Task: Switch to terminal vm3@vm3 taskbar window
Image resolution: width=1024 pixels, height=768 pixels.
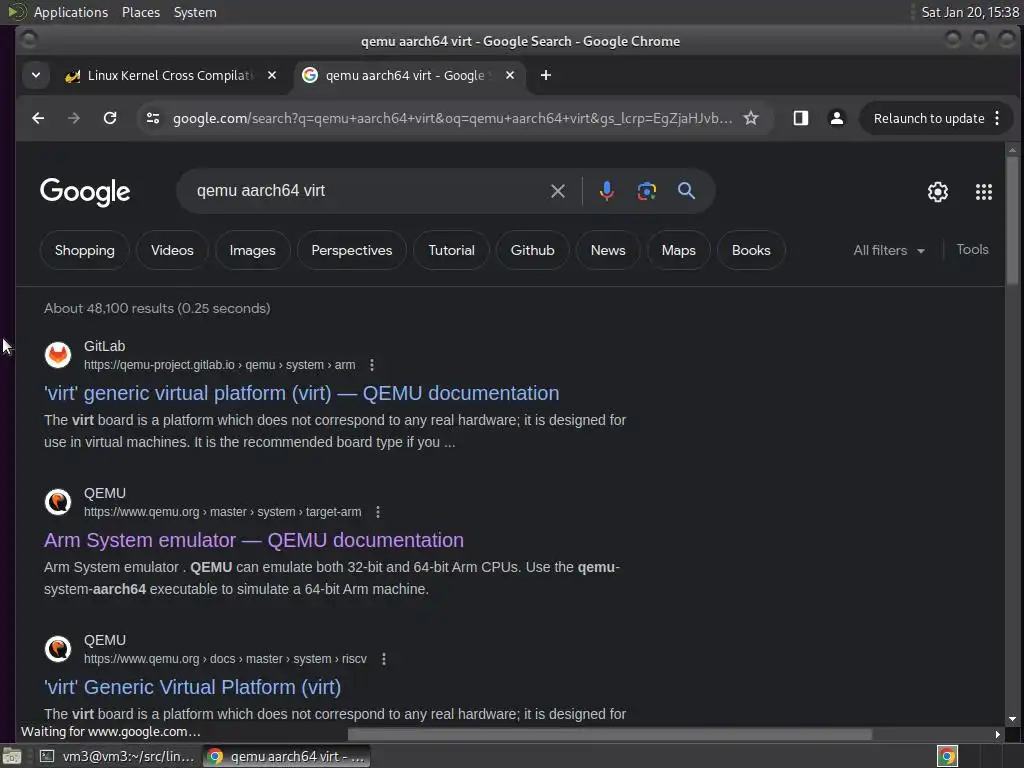Action: click(116, 756)
